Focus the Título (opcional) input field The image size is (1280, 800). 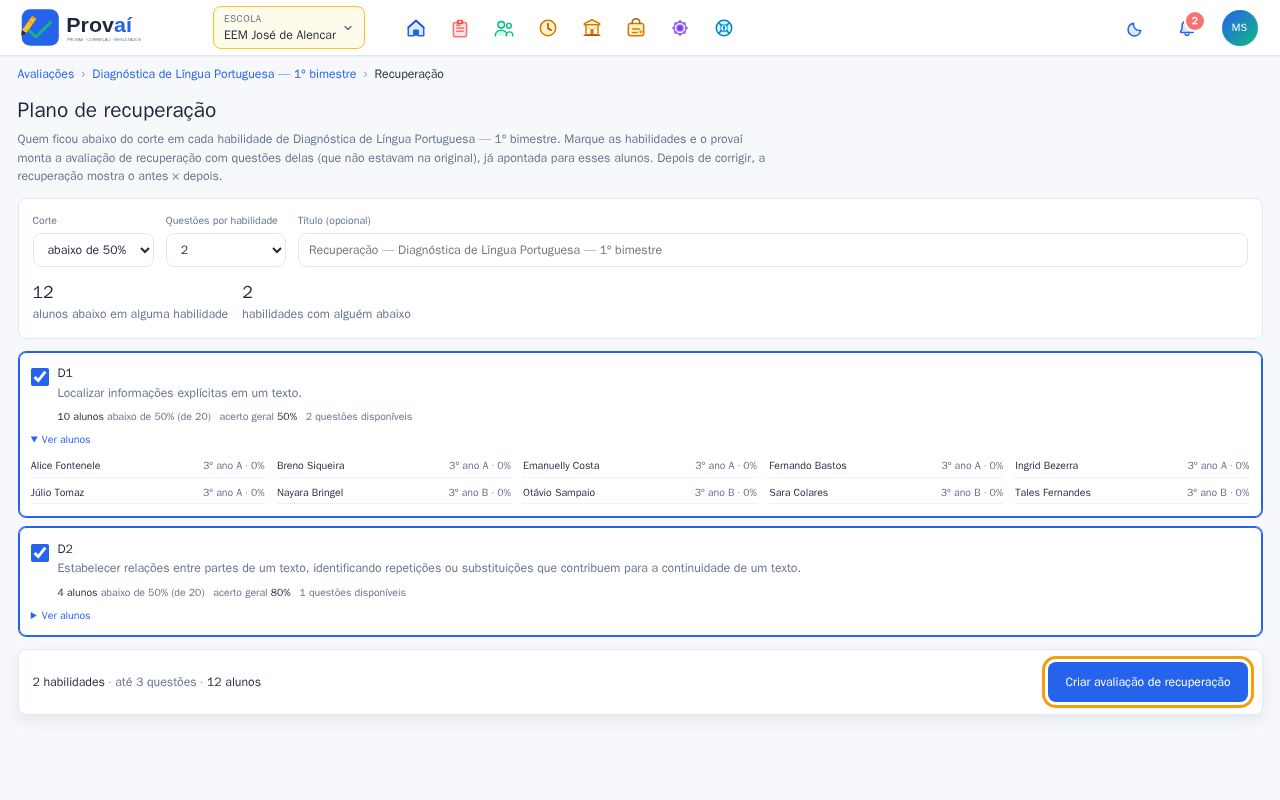[x=773, y=250]
